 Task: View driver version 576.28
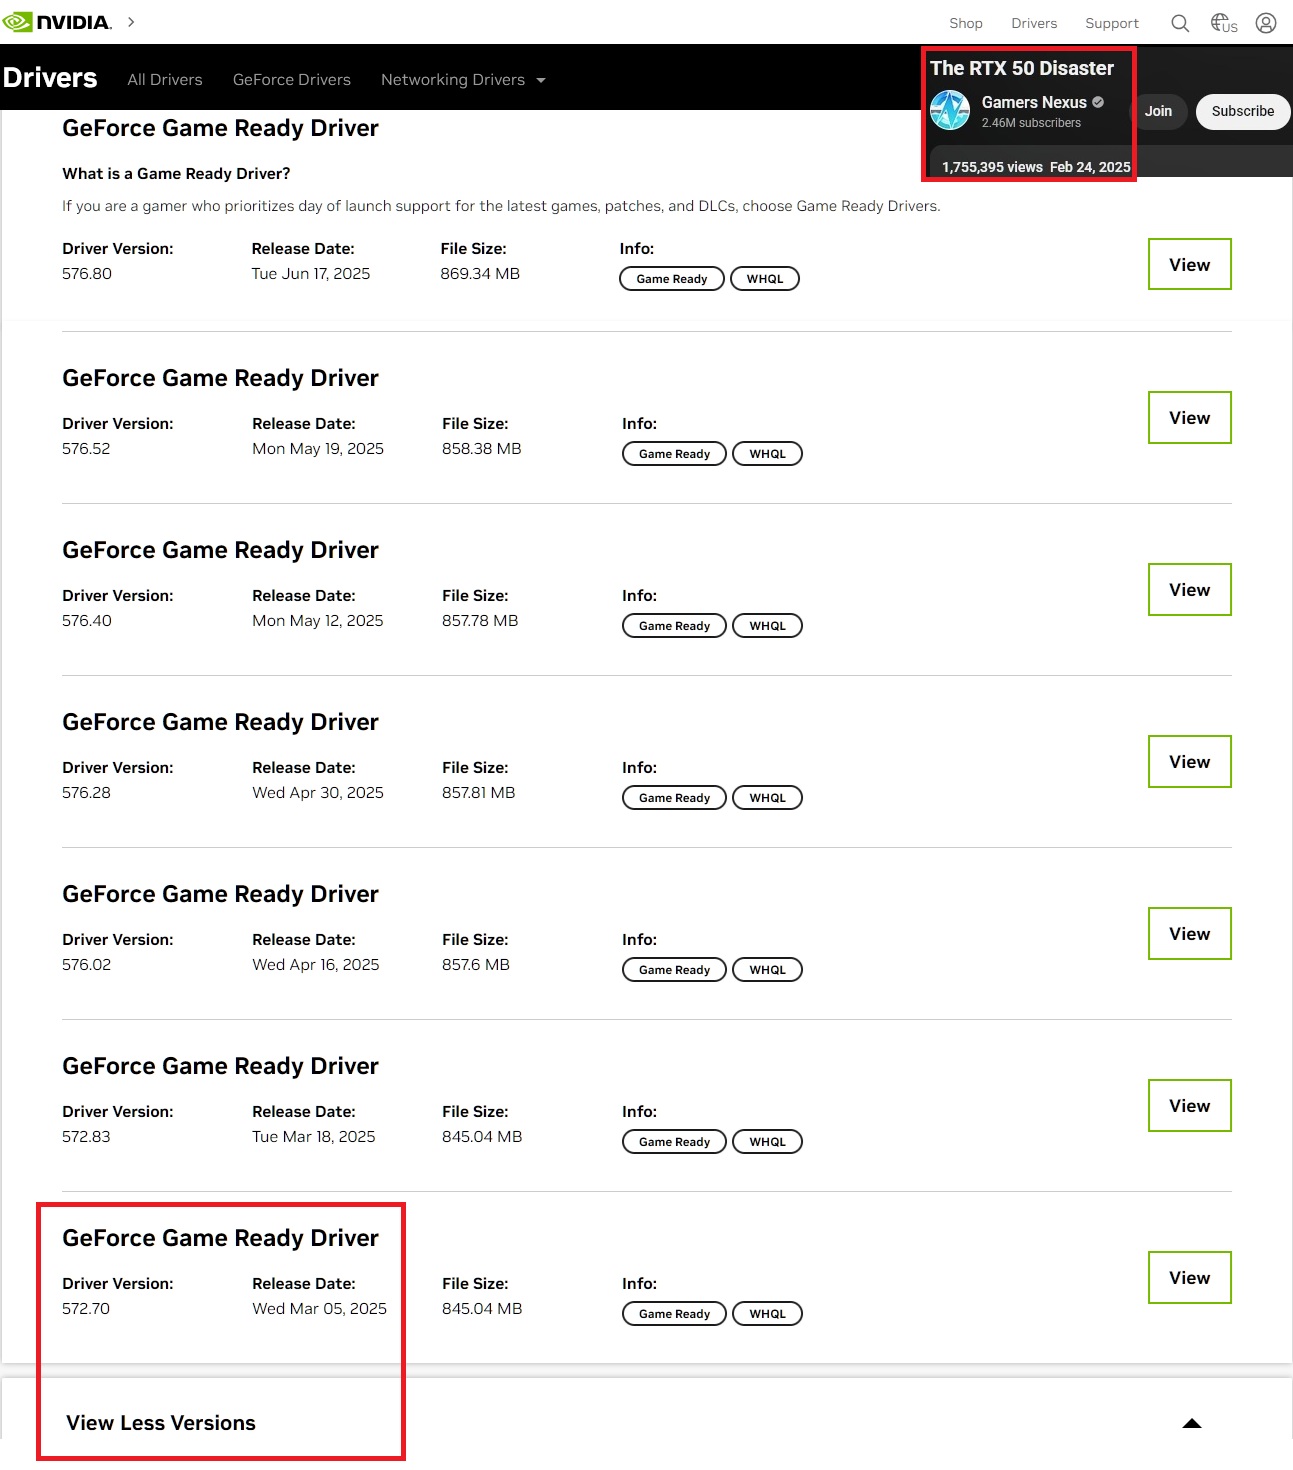click(x=1190, y=761)
